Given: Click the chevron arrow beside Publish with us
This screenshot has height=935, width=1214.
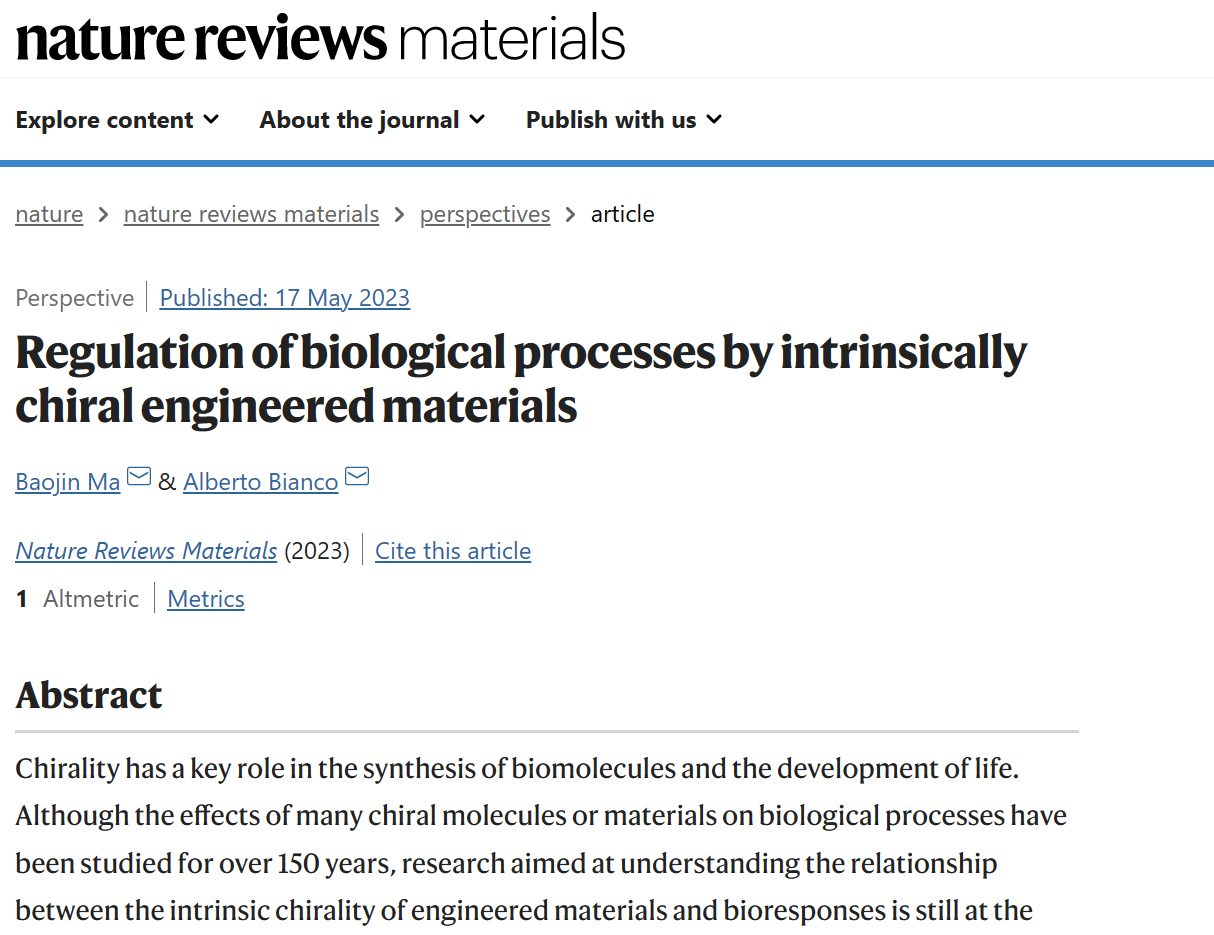Looking at the screenshot, I should point(714,120).
